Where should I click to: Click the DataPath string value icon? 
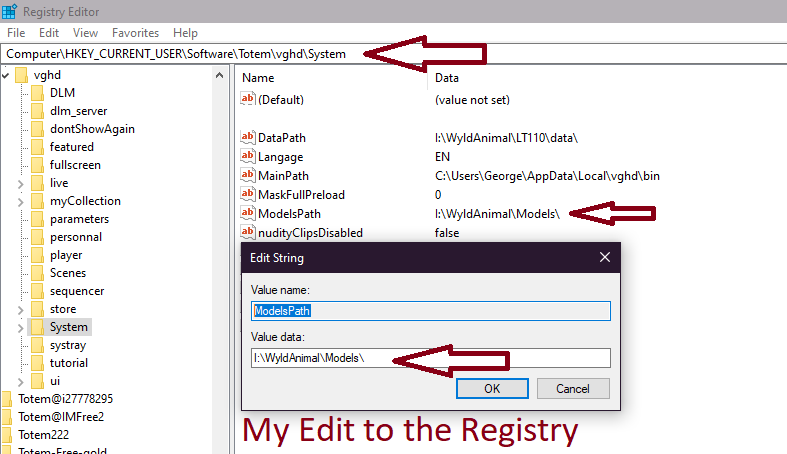tap(249, 138)
